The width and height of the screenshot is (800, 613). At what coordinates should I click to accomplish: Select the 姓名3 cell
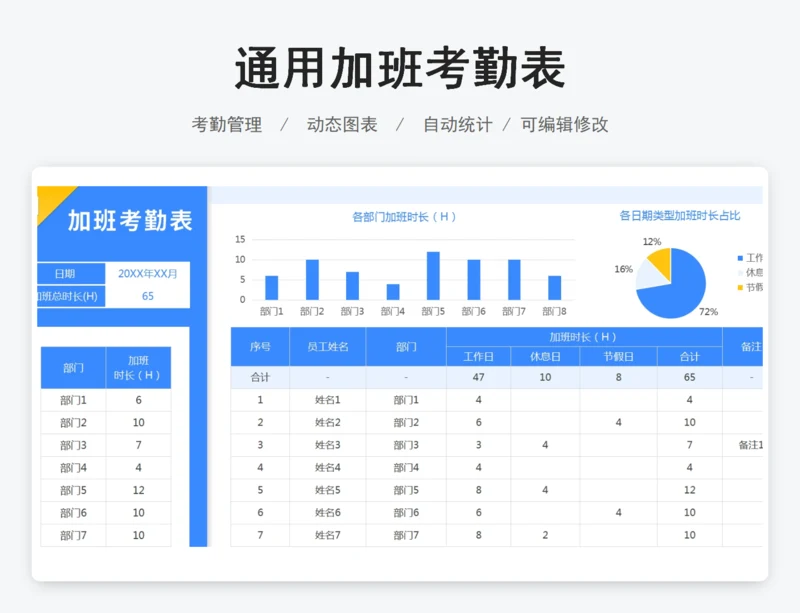pos(328,445)
